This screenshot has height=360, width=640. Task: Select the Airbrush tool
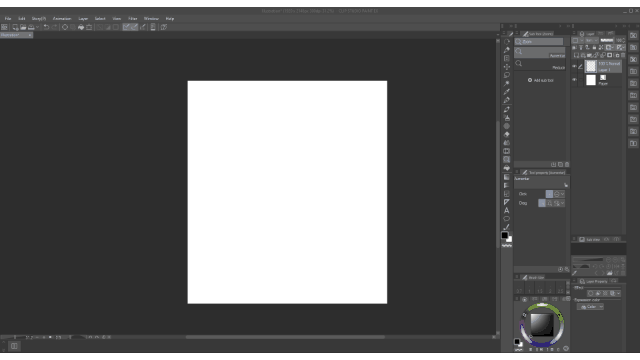coord(507,118)
